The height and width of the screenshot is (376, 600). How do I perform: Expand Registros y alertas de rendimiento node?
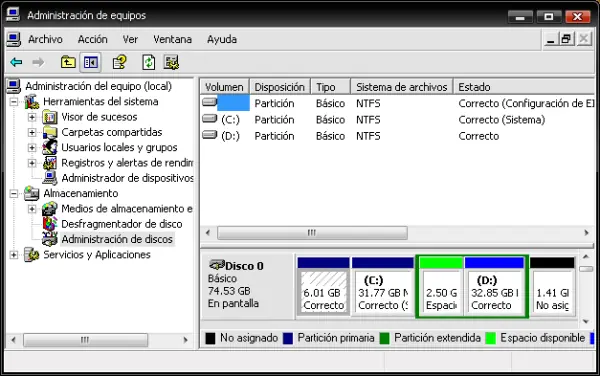pyautogui.click(x=32, y=163)
